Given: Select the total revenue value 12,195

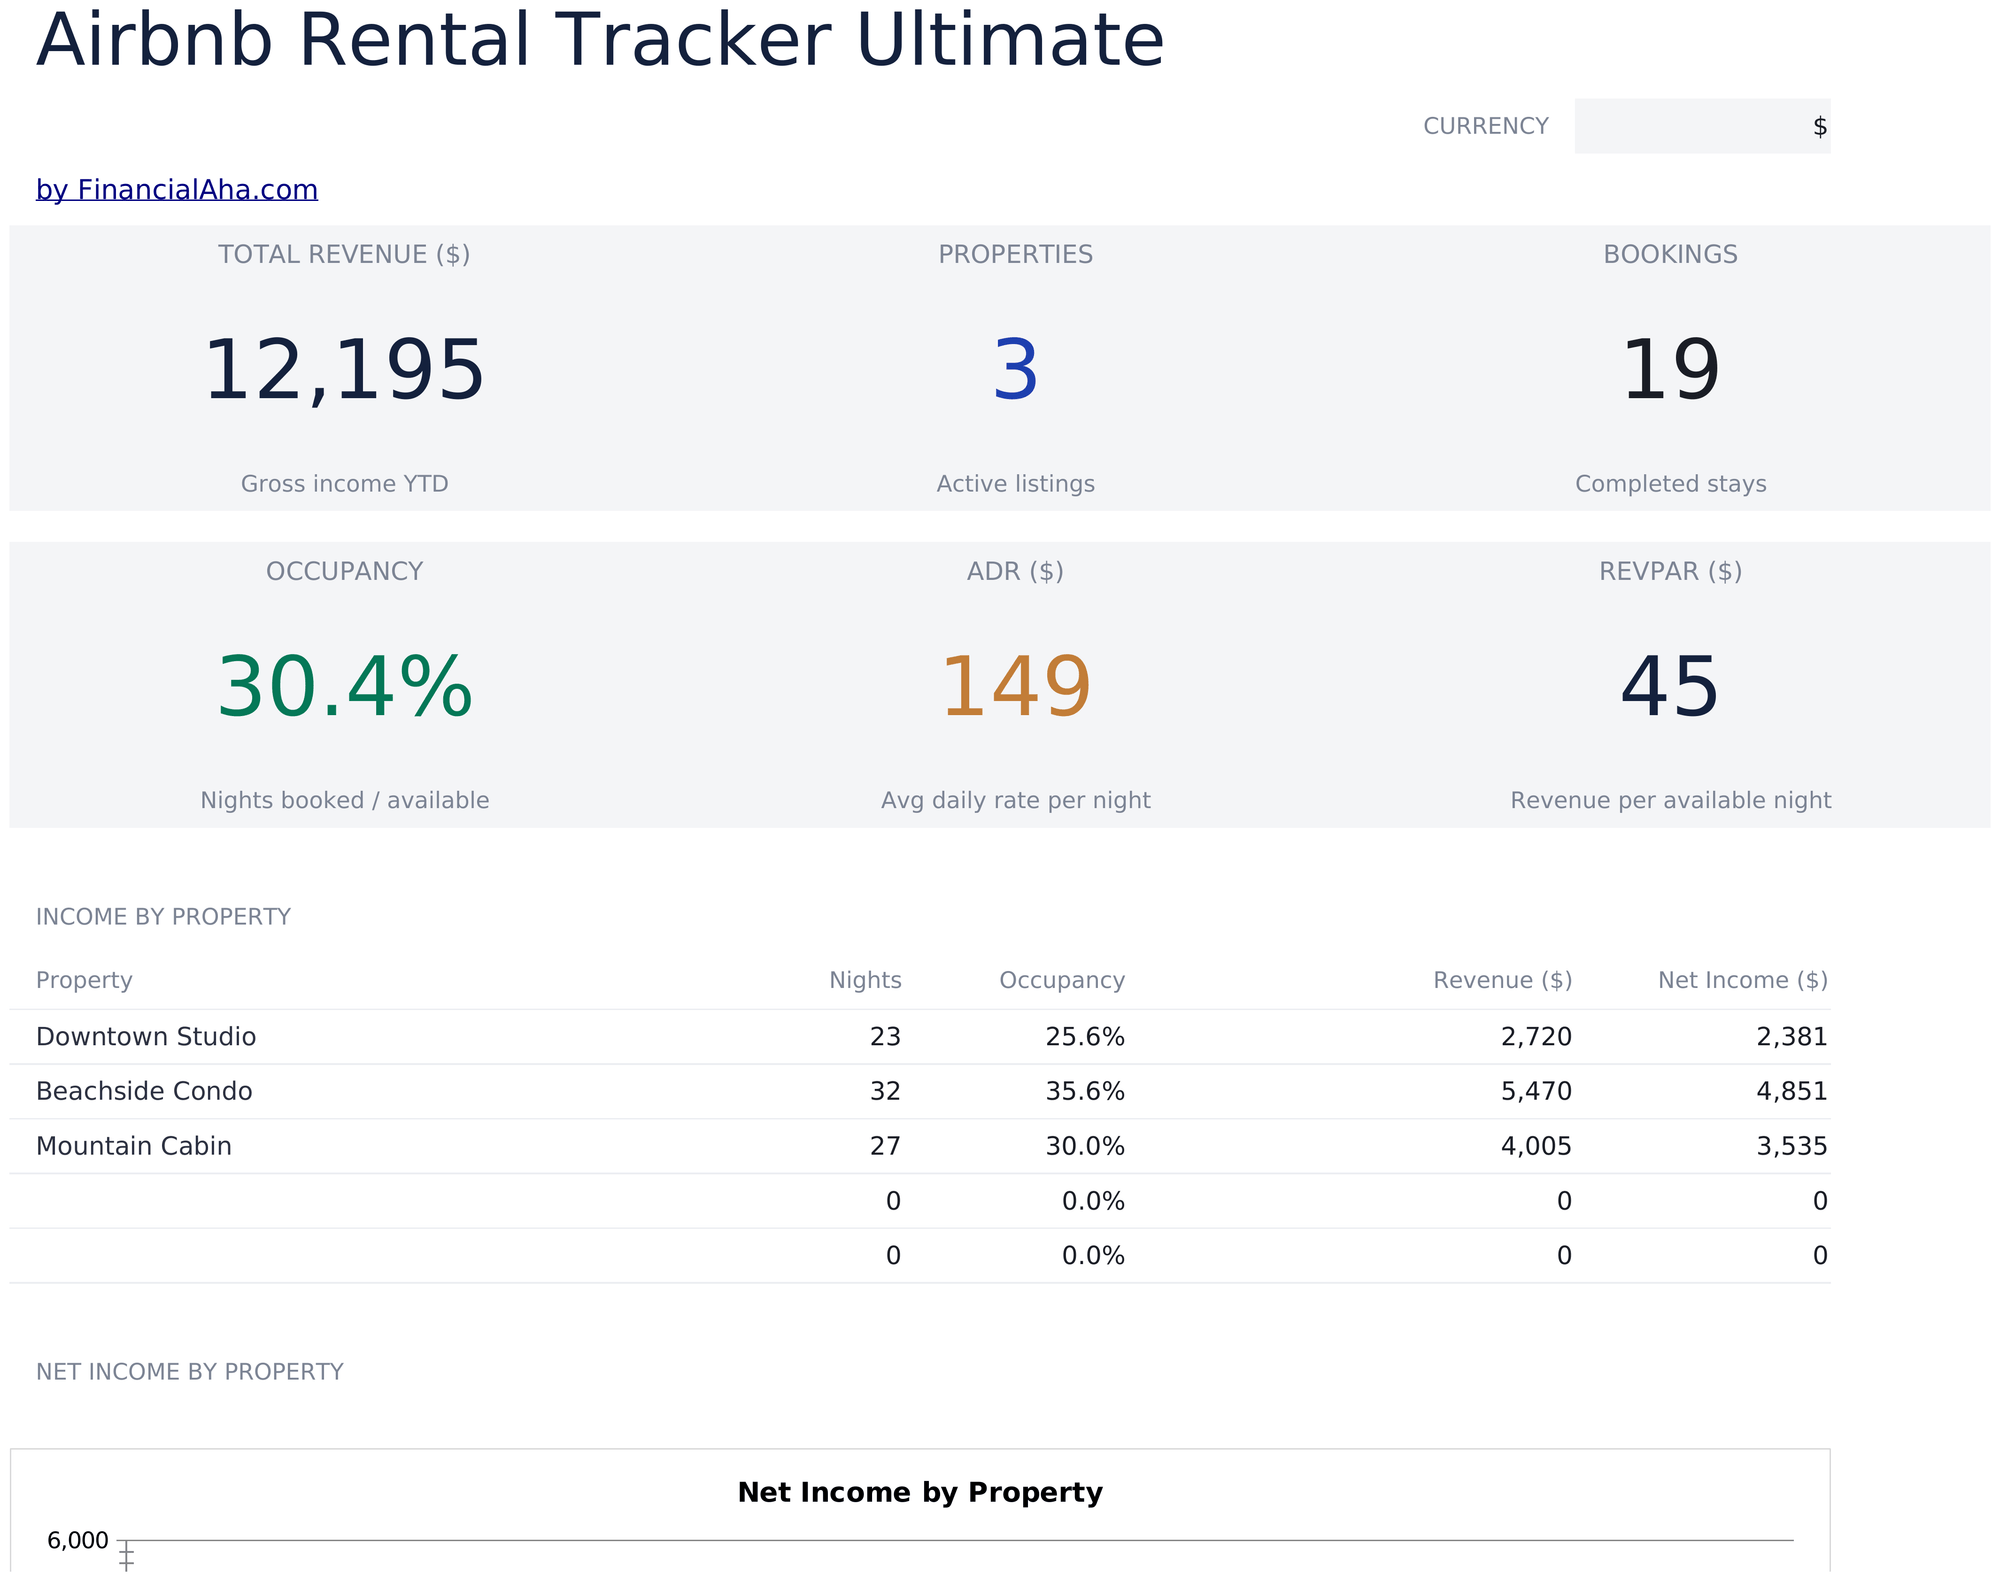Looking at the screenshot, I should click(344, 371).
